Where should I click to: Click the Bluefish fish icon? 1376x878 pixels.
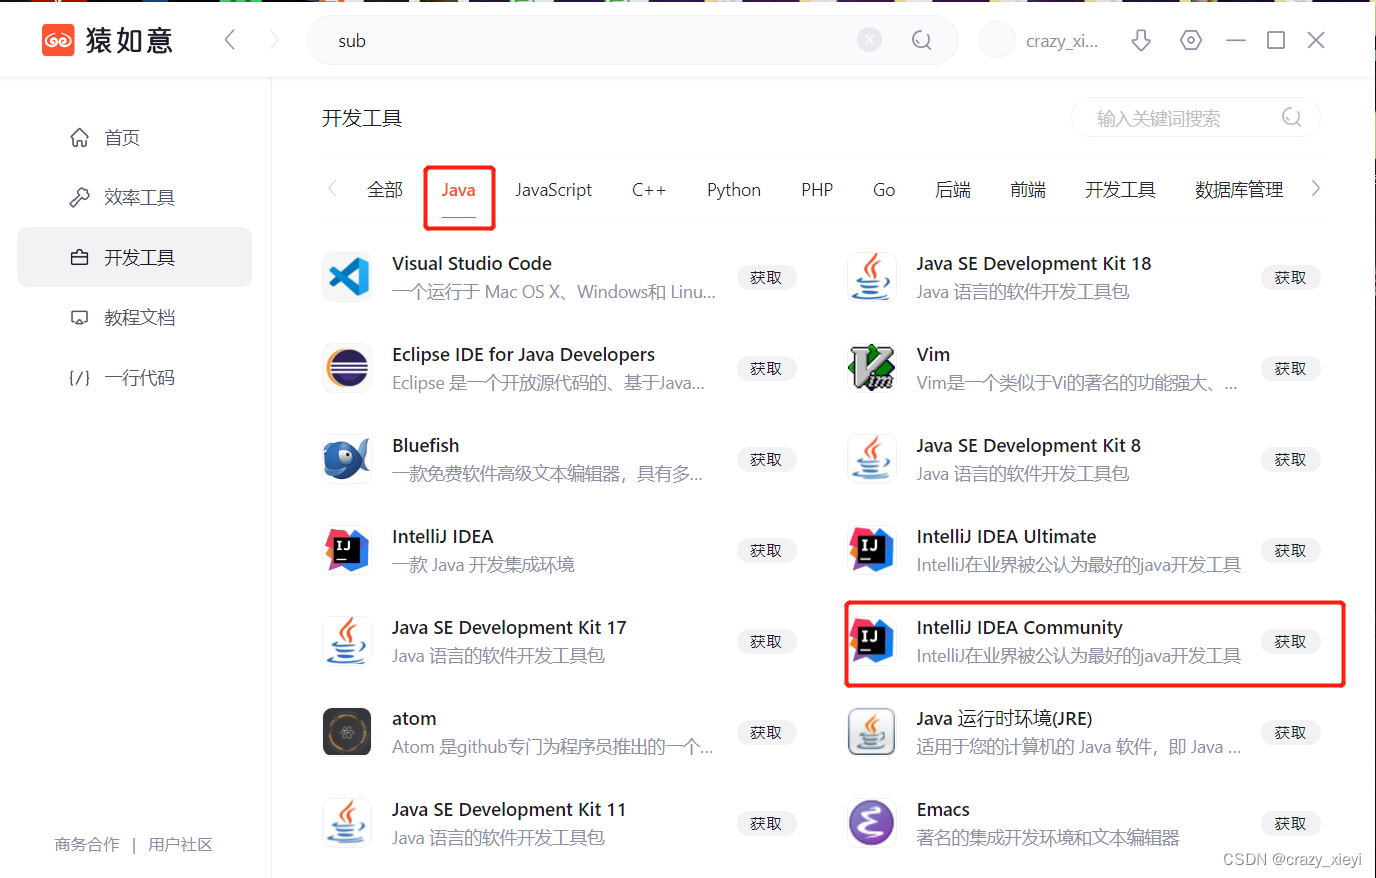347,459
